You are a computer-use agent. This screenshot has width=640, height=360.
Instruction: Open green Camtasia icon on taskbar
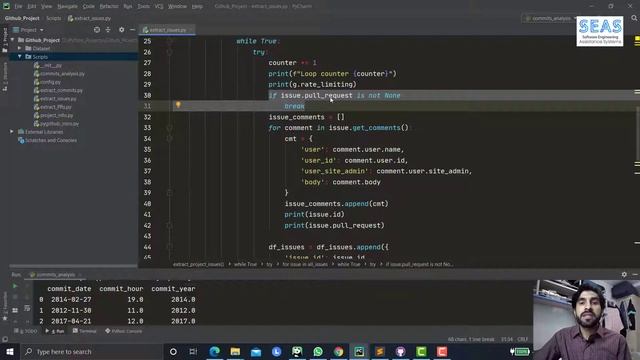pos(421,351)
